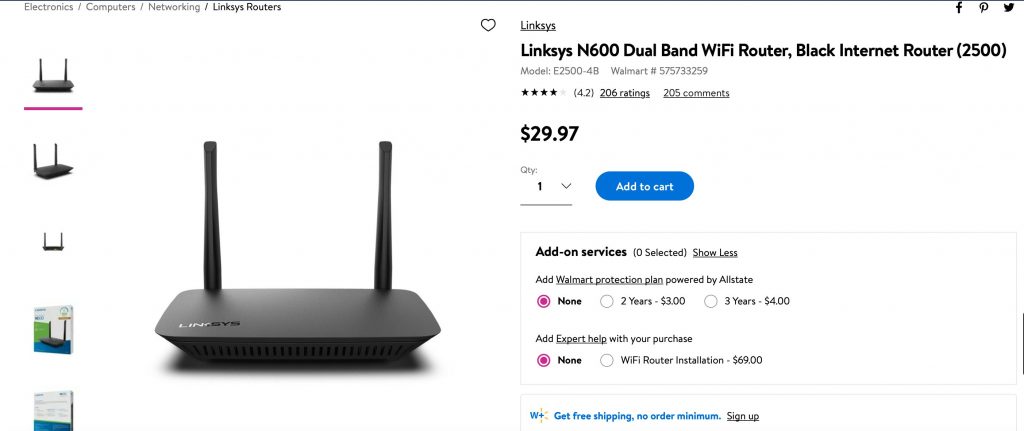Click the heart favorite icon
This screenshot has width=1024, height=431.
pos(488,25)
